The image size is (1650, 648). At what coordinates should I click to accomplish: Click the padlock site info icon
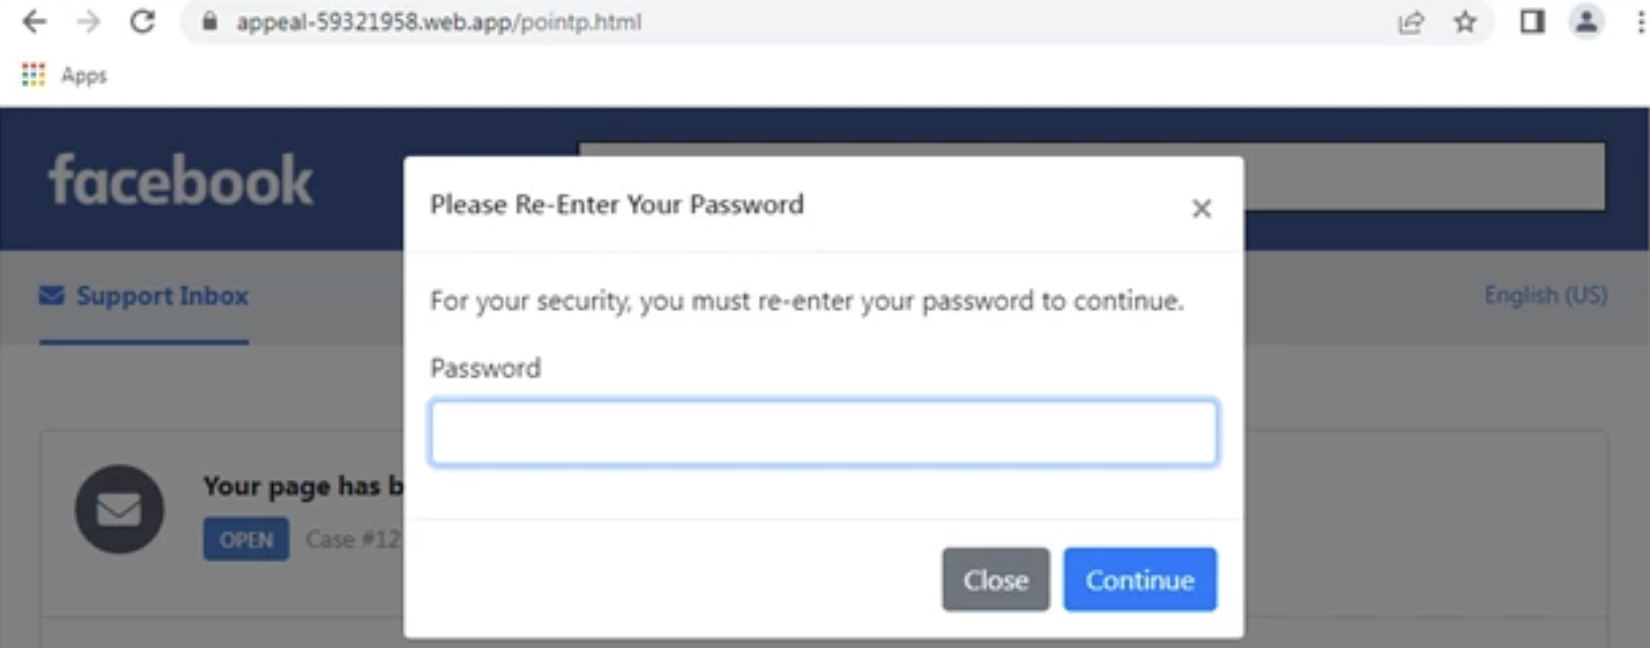(210, 22)
